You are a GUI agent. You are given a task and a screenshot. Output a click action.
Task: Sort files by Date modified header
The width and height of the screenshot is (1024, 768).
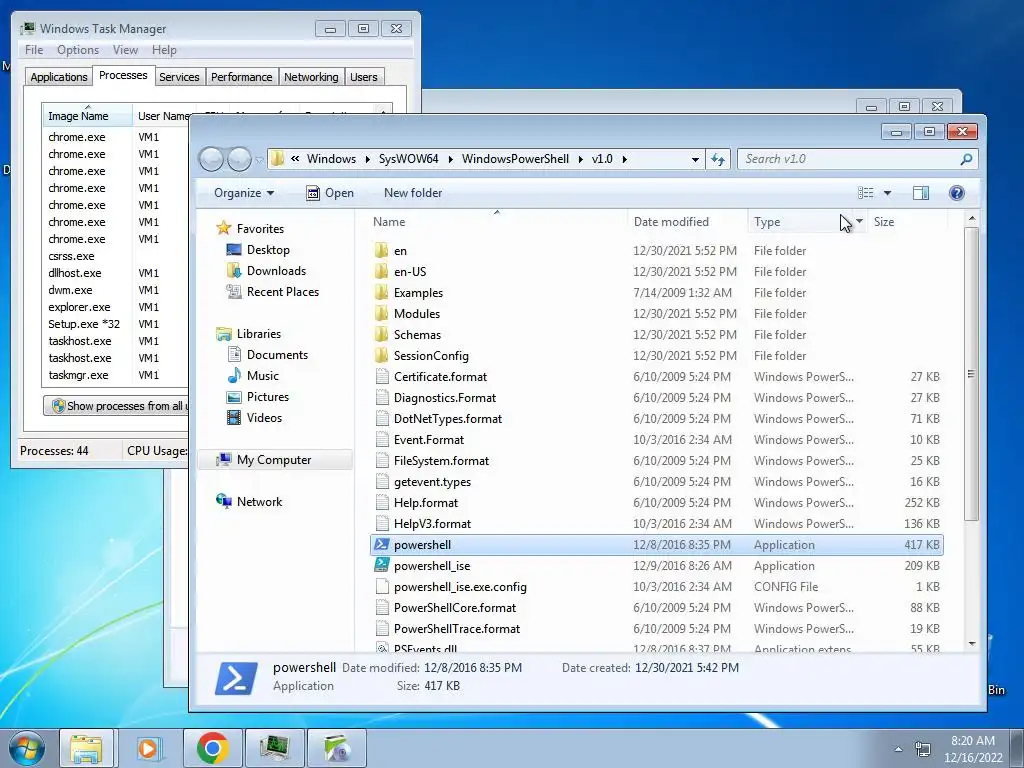tap(687, 221)
